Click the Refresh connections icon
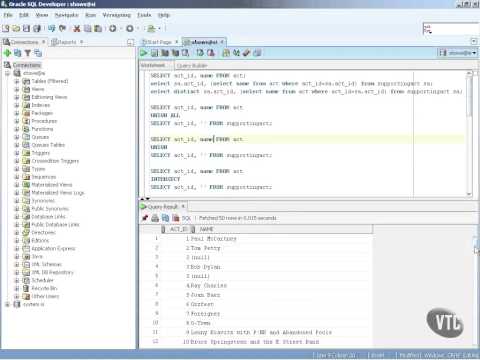The height and width of the screenshot is (360, 480). click(18, 53)
